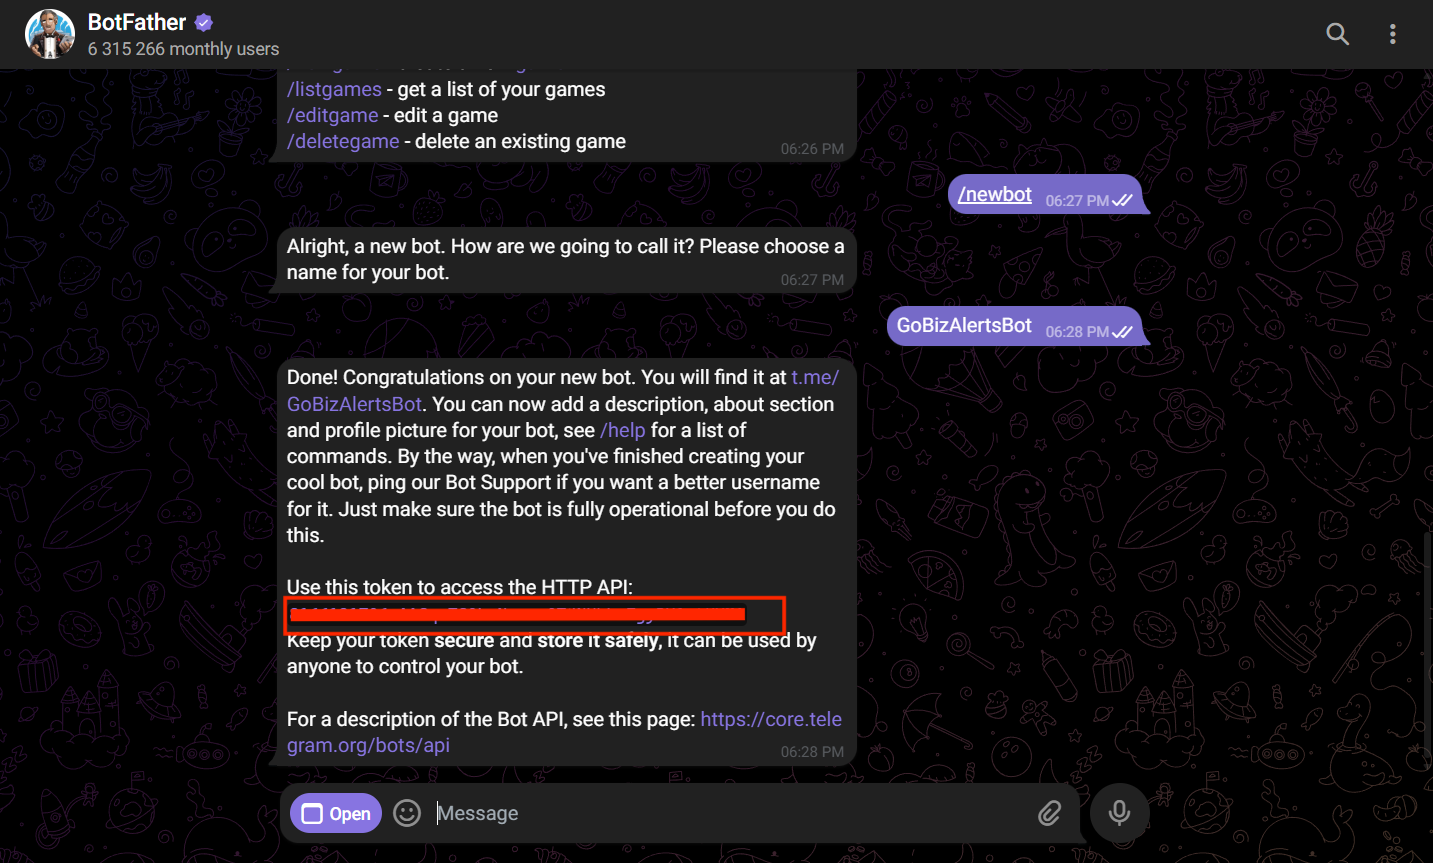Focus the Message input field
Viewport: 1433px width, 863px height.
click(x=720, y=813)
